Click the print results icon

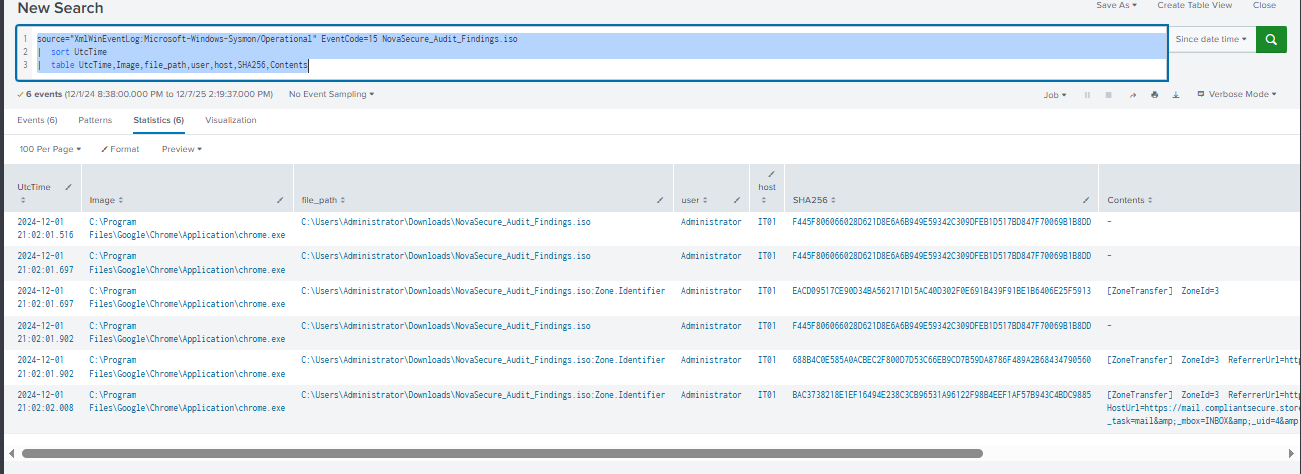coord(1154,95)
